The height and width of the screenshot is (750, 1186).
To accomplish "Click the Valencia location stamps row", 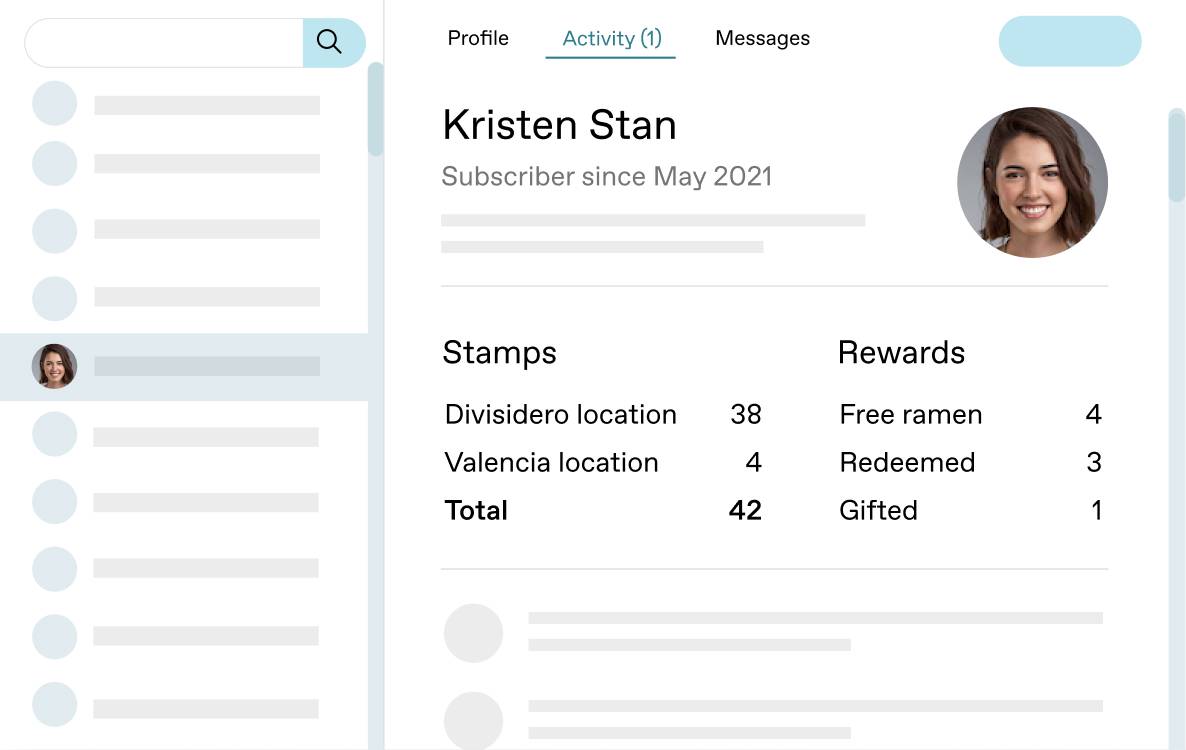I will tap(603, 462).
